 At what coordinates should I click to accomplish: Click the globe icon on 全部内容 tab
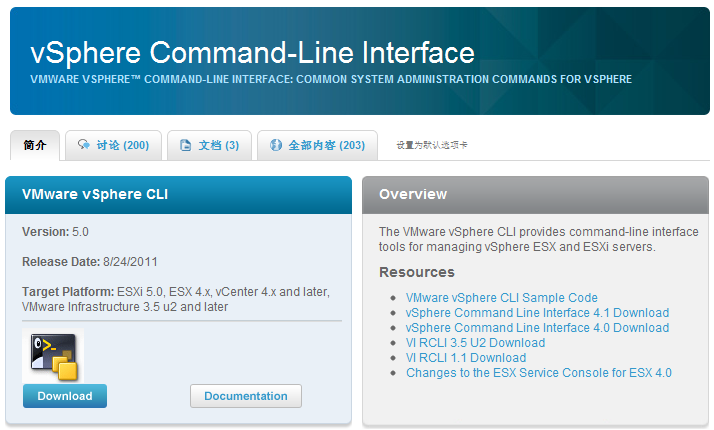click(275, 146)
